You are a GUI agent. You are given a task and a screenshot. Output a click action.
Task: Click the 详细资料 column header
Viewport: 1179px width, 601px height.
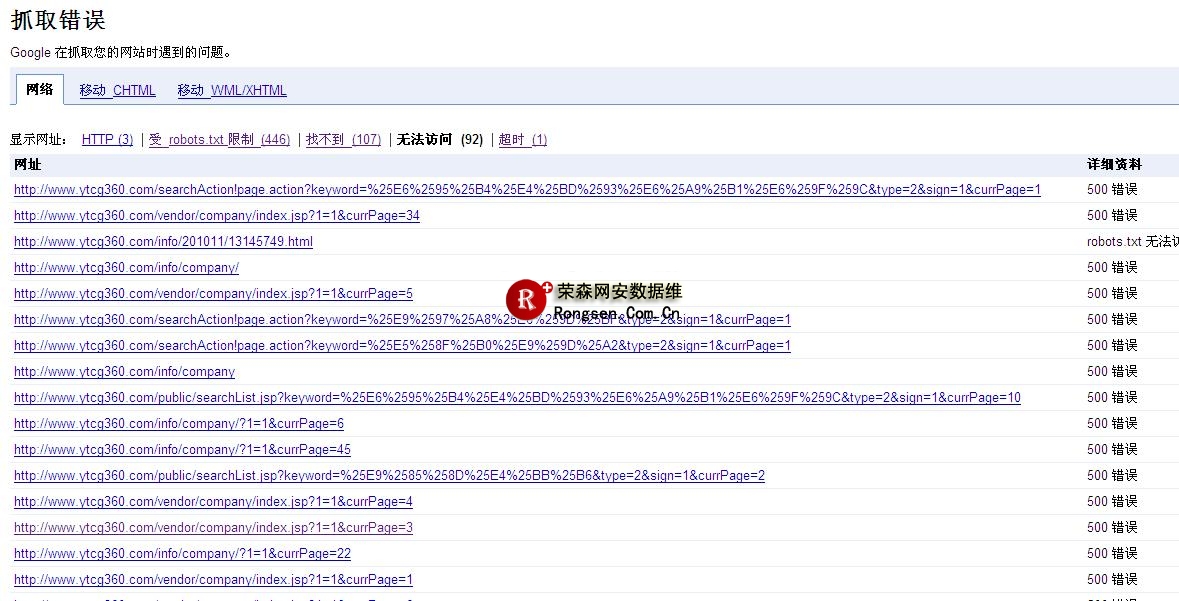1114,164
